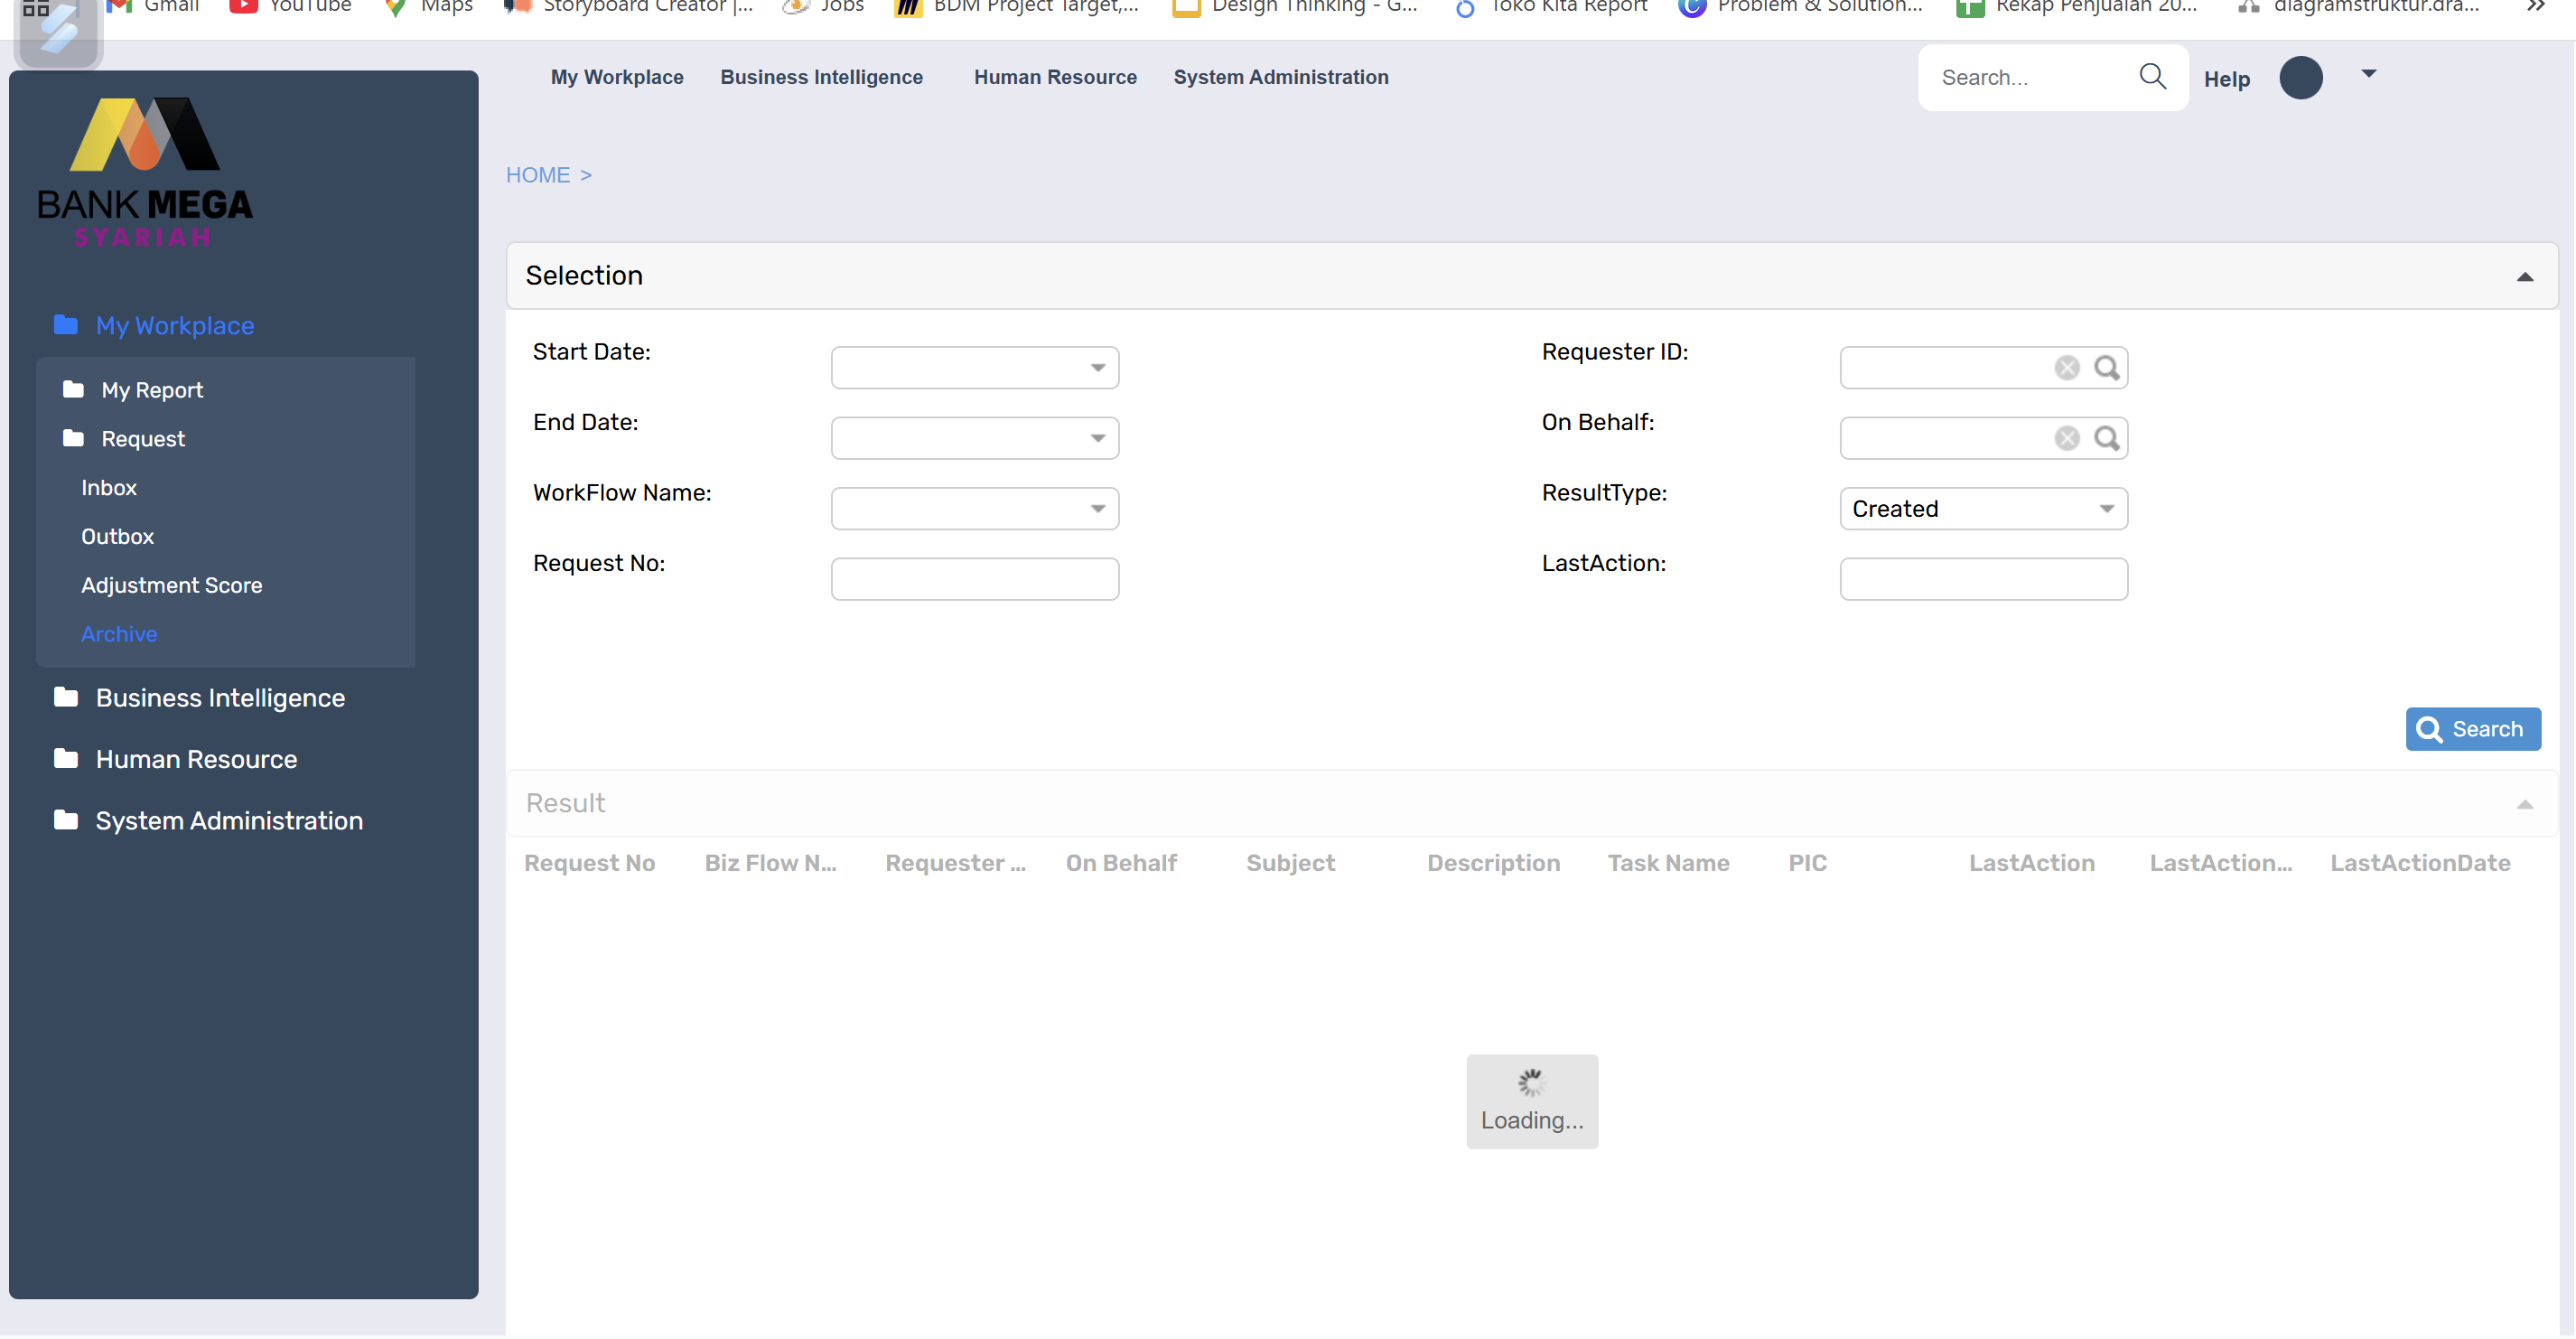This screenshot has height=1339, width=2576.
Task: Open Requester ID lookup search
Action: (2107, 368)
